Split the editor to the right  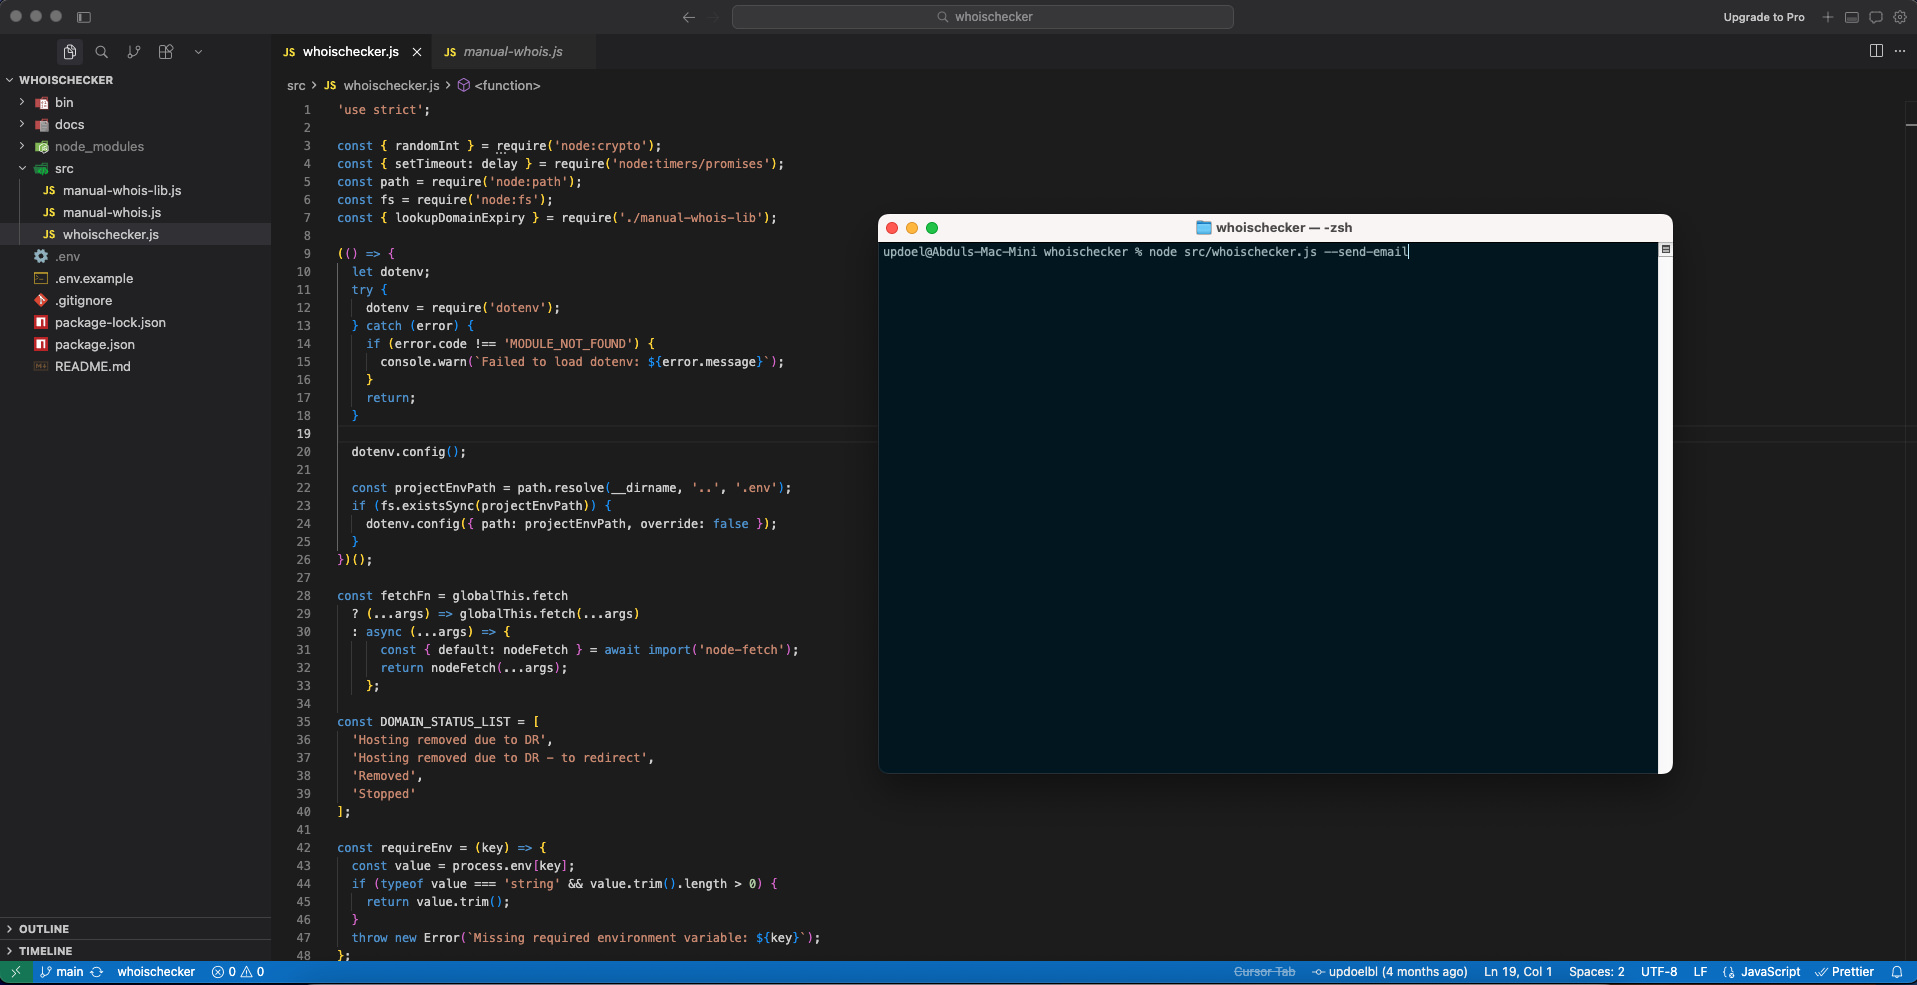tap(1876, 51)
